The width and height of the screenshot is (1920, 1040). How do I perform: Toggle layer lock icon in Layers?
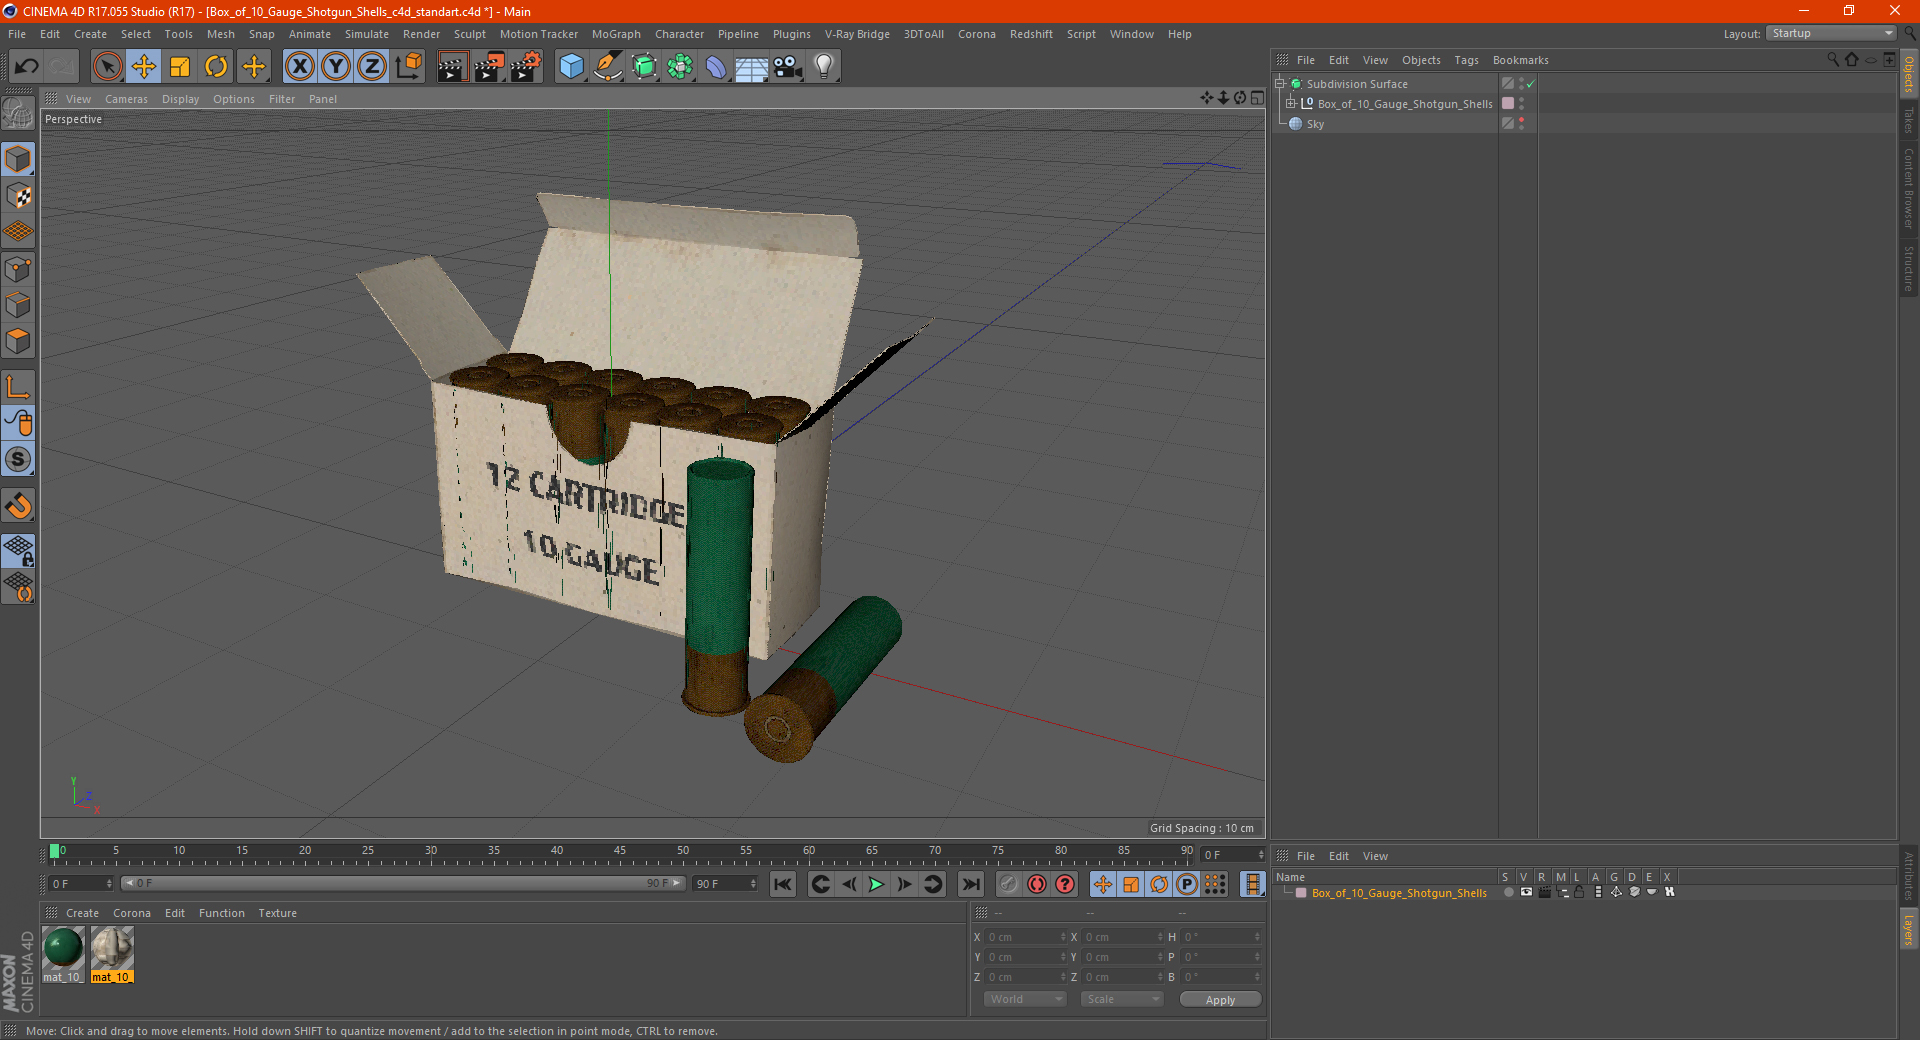pos(1579,892)
